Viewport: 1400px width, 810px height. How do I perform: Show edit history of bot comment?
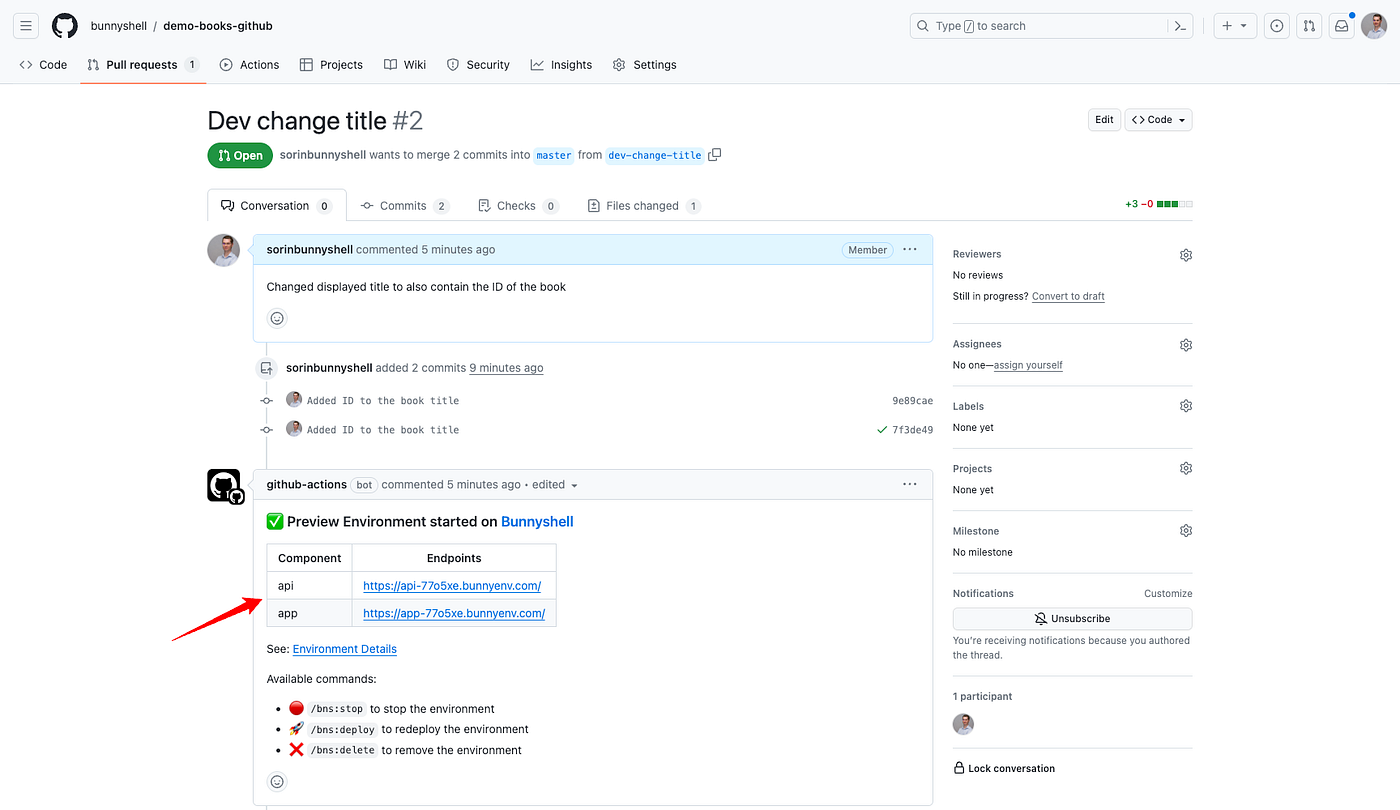555,485
